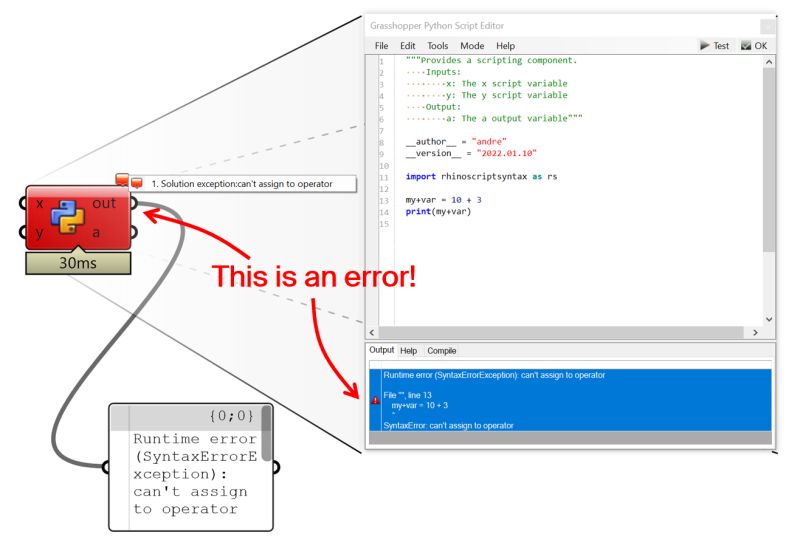The width and height of the screenshot is (800, 546).
Task: Click the y input parameter
Action: point(39,233)
